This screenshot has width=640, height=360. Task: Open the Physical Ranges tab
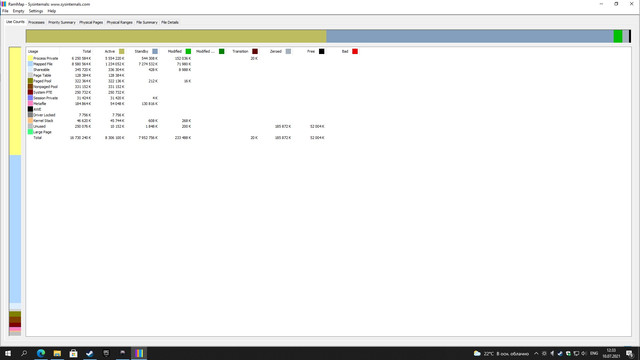(x=119, y=22)
